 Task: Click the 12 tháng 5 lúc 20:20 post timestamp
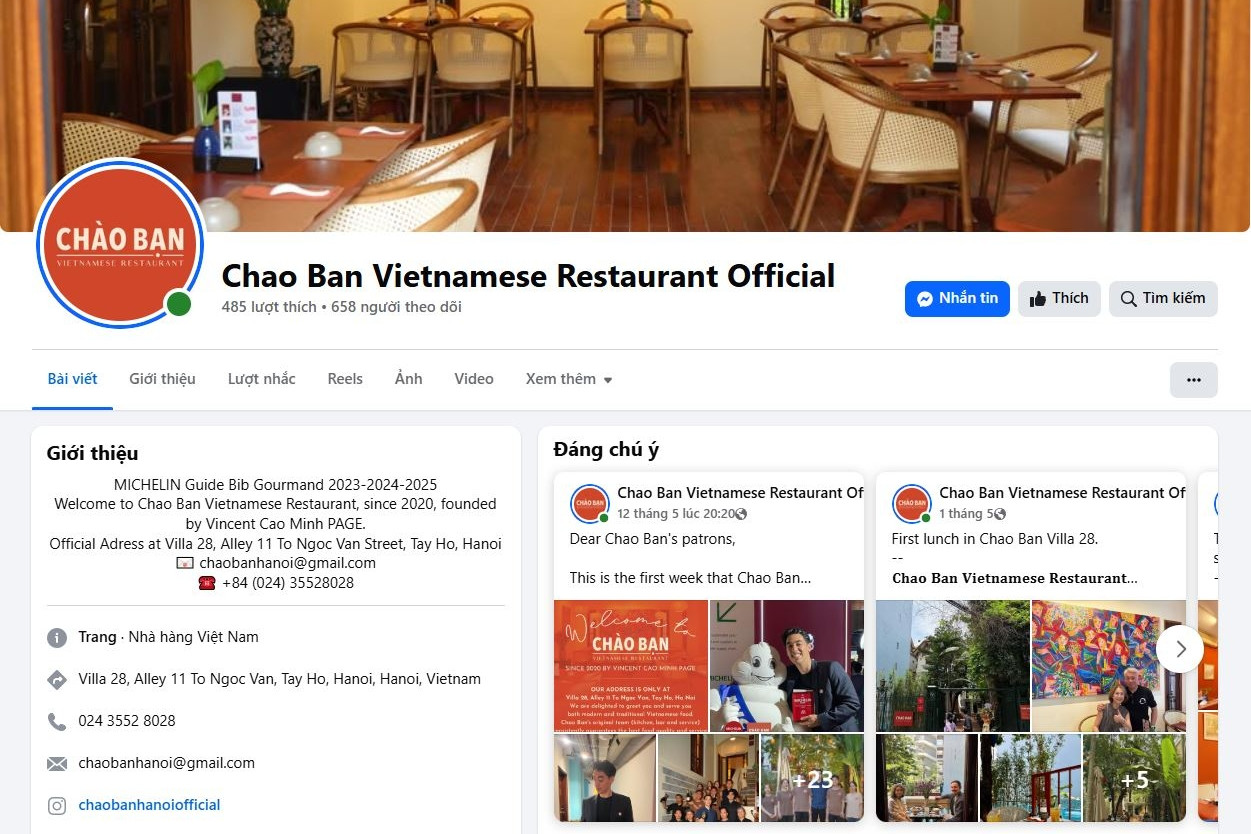coord(676,514)
